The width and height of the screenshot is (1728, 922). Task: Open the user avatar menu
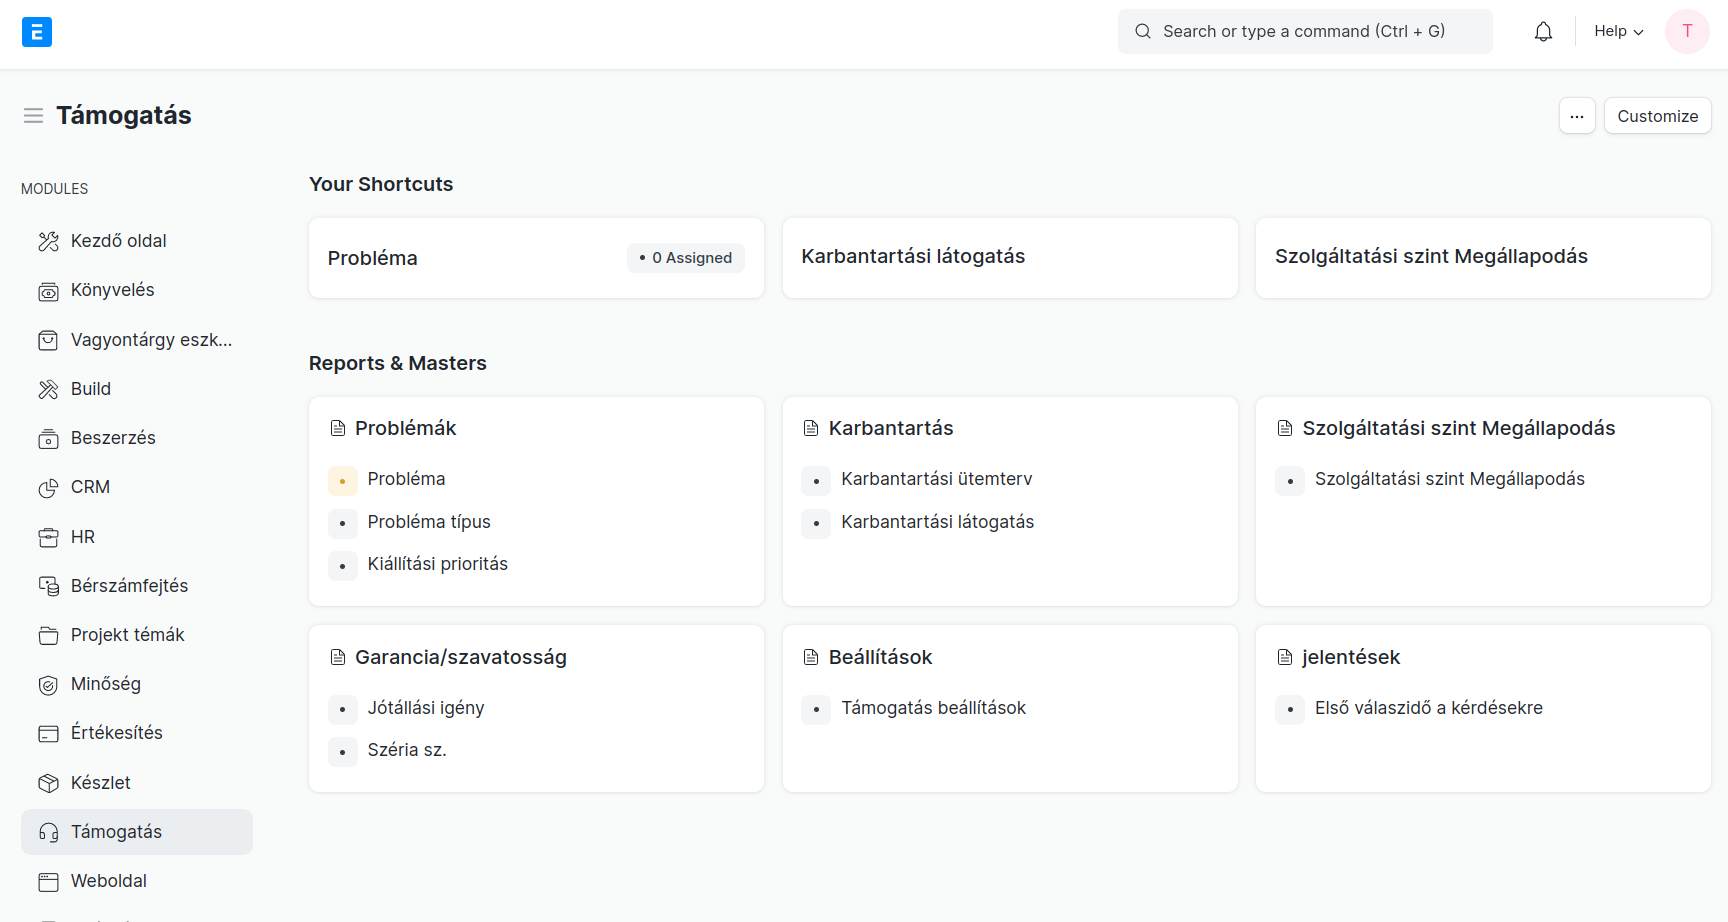[1686, 32]
